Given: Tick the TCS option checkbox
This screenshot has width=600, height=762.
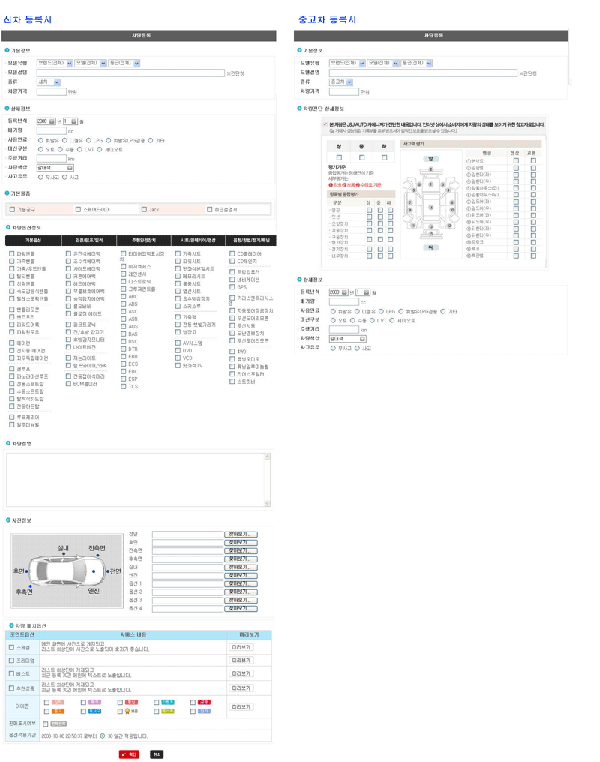Looking at the screenshot, I should tap(123, 386).
